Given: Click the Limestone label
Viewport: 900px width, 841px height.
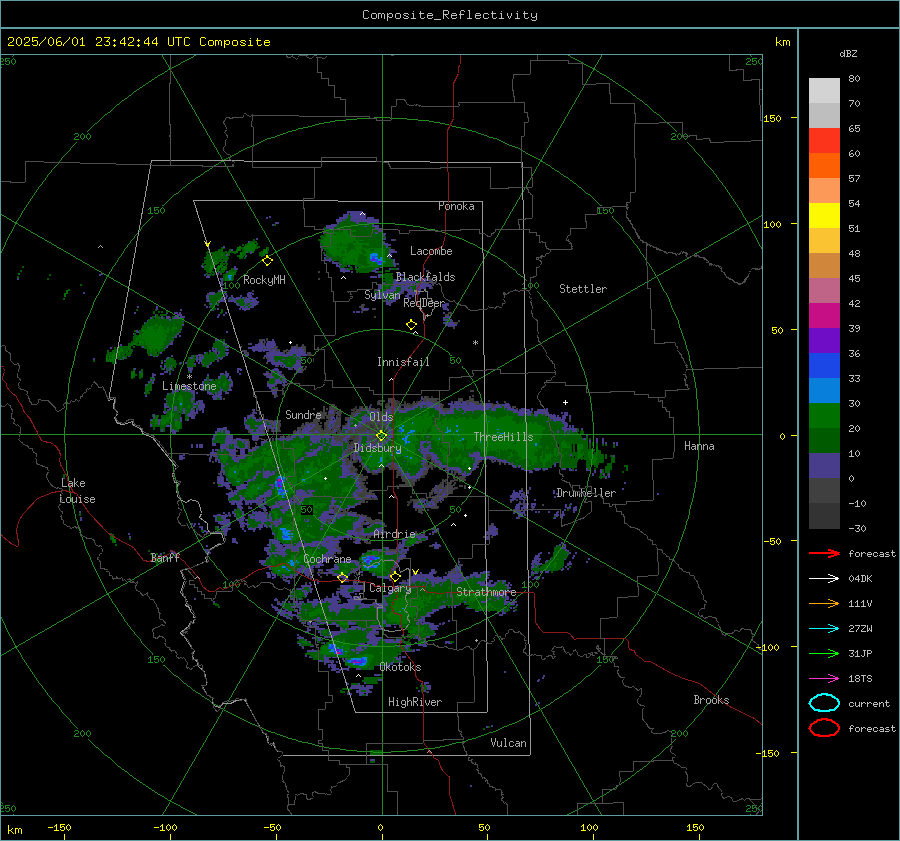Looking at the screenshot, I should click(x=189, y=386).
